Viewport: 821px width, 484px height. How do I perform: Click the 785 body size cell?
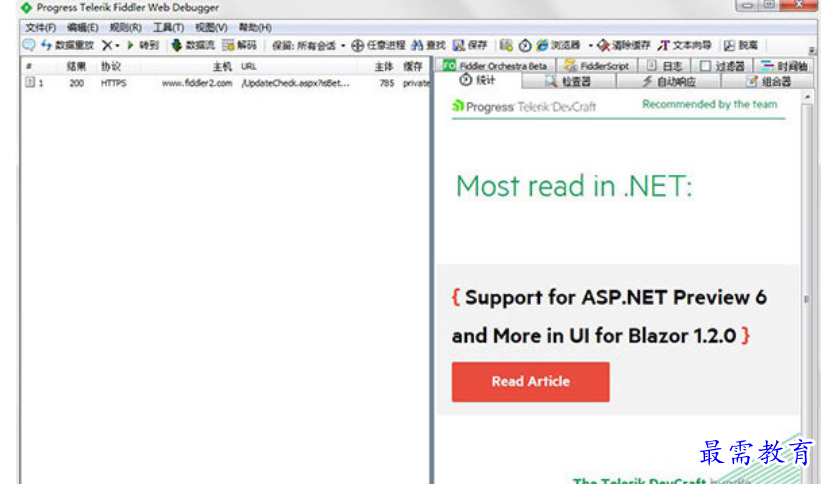click(x=387, y=83)
